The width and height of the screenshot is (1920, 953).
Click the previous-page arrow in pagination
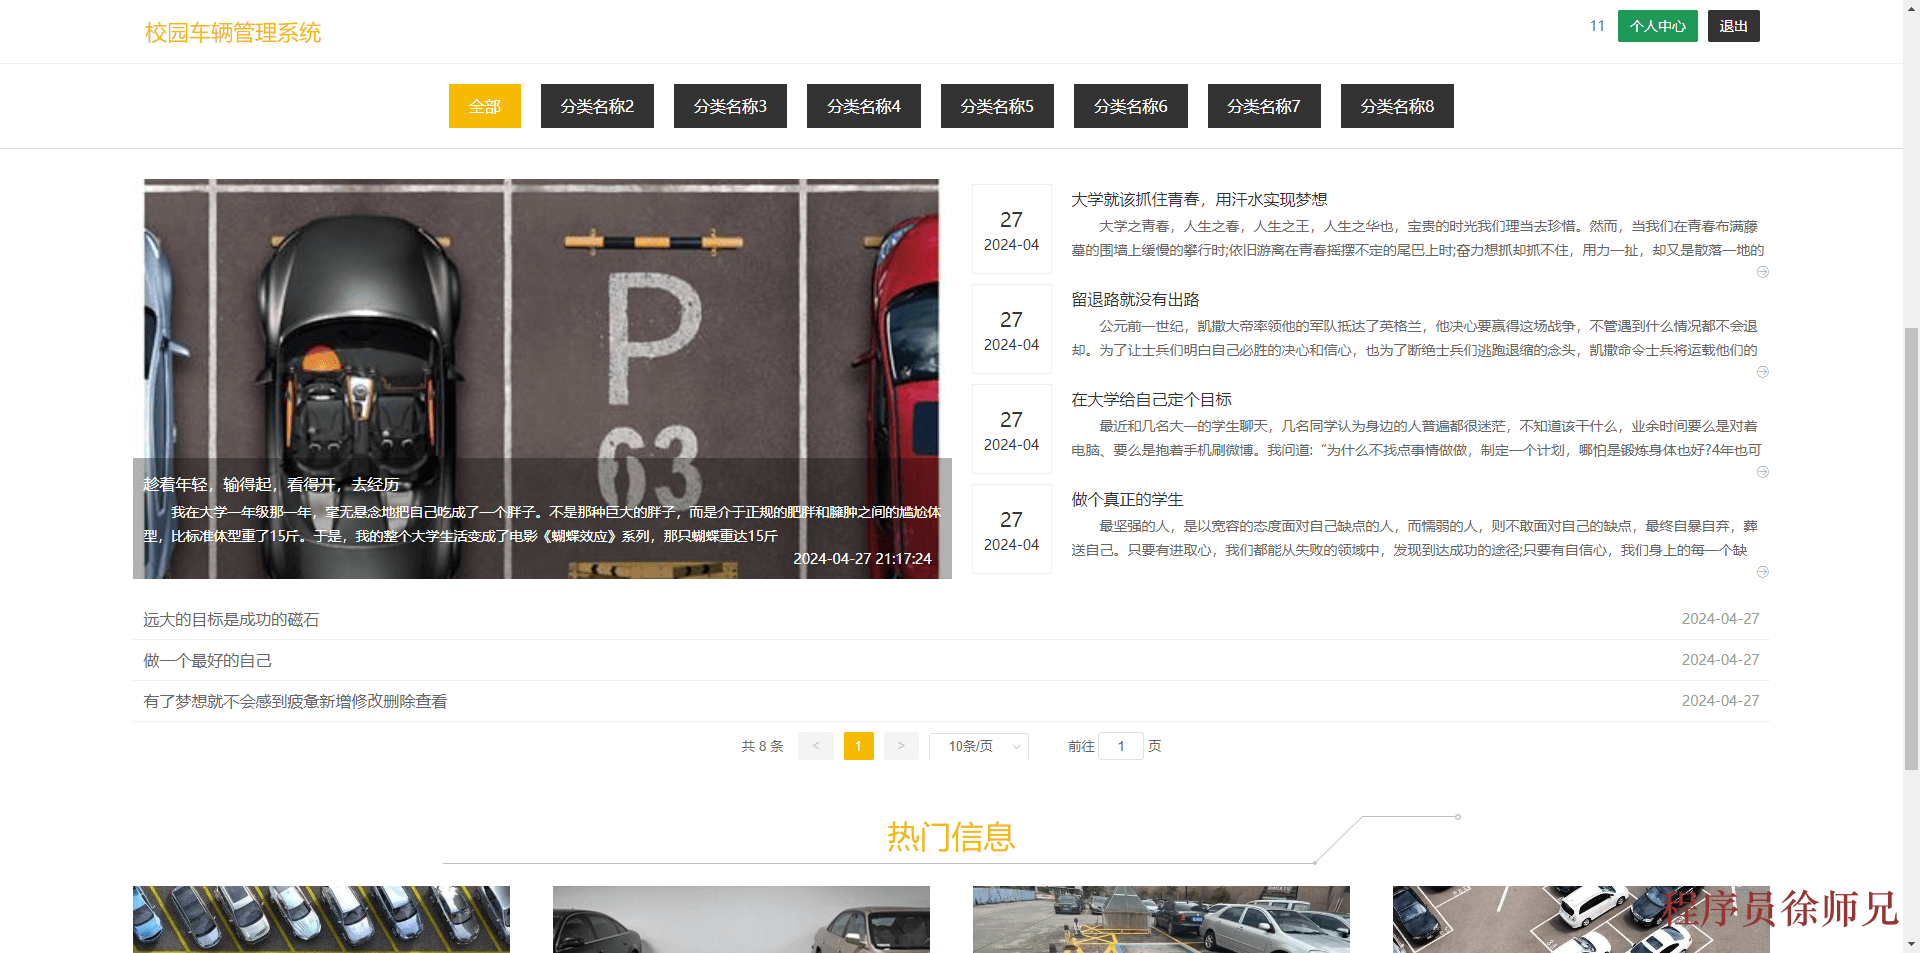(815, 746)
